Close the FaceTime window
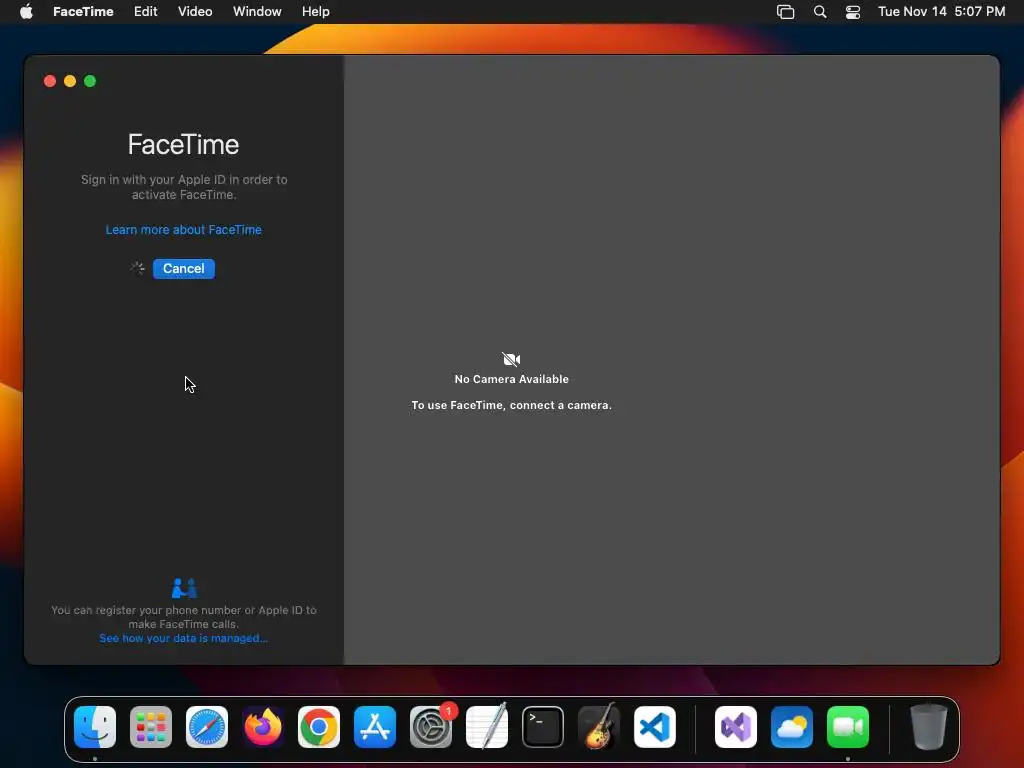Image resolution: width=1024 pixels, height=768 pixels. [50, 81]
